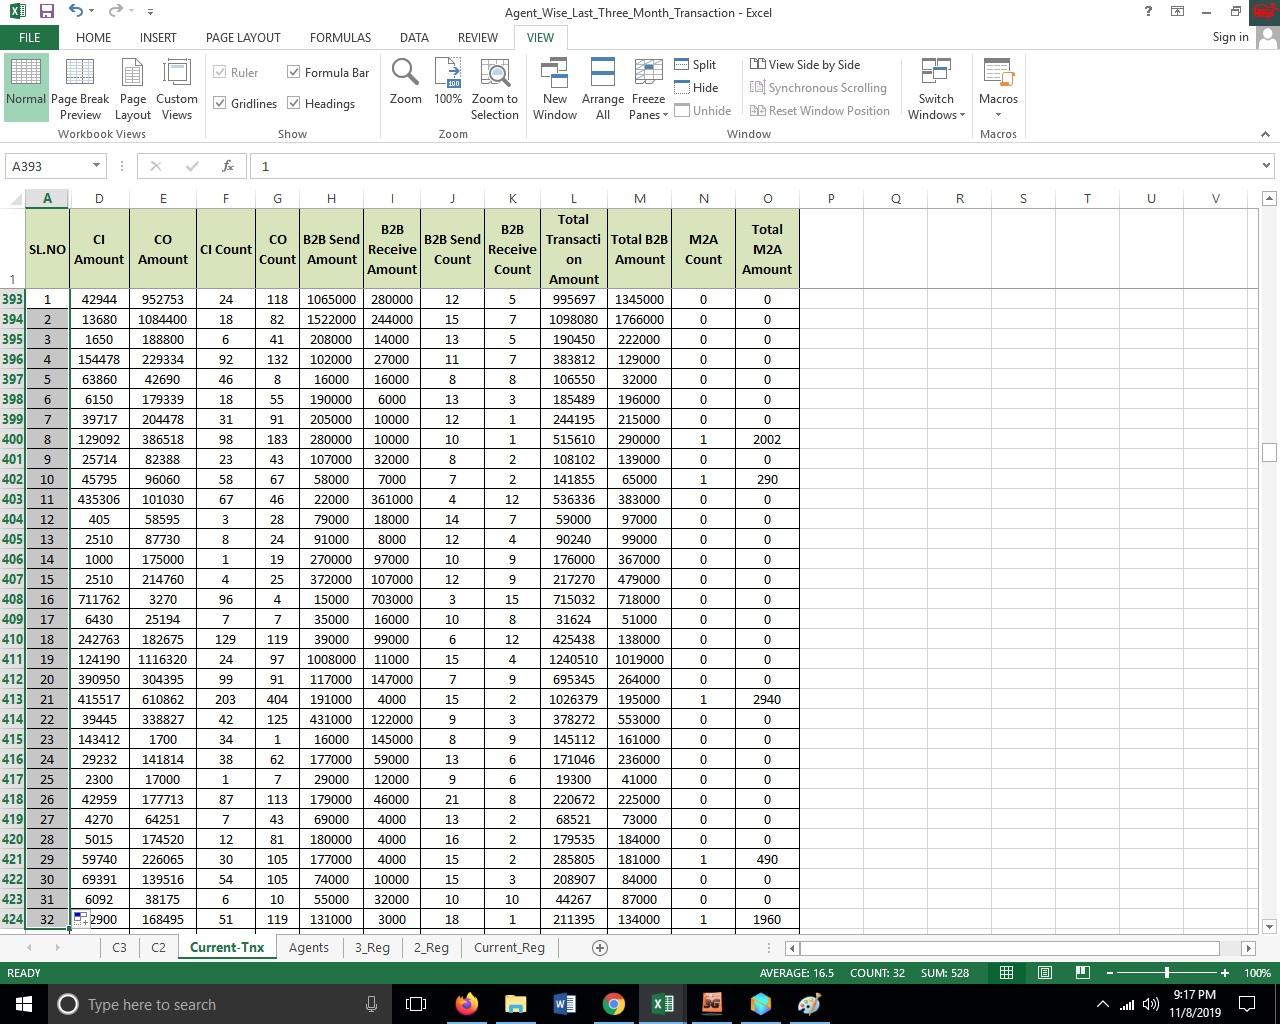This screenshot has height=1024, width=1280.
Task: Click the Sign in link
Action: click(1229, 37)
